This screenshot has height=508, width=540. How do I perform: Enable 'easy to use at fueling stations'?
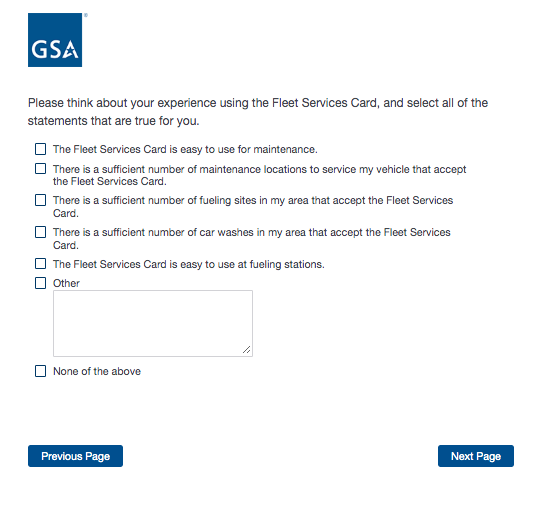coord(40,263)
